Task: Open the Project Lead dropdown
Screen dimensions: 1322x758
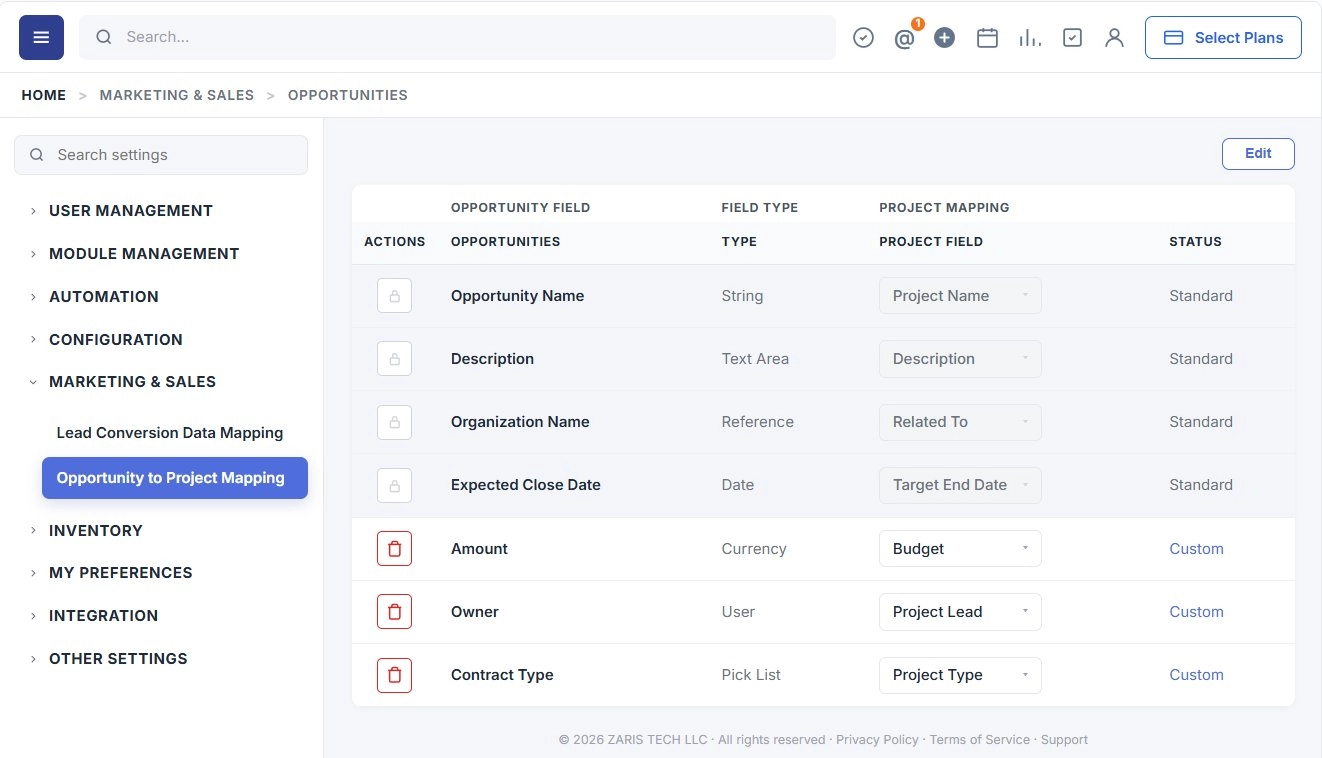Action: pos(960,612)
